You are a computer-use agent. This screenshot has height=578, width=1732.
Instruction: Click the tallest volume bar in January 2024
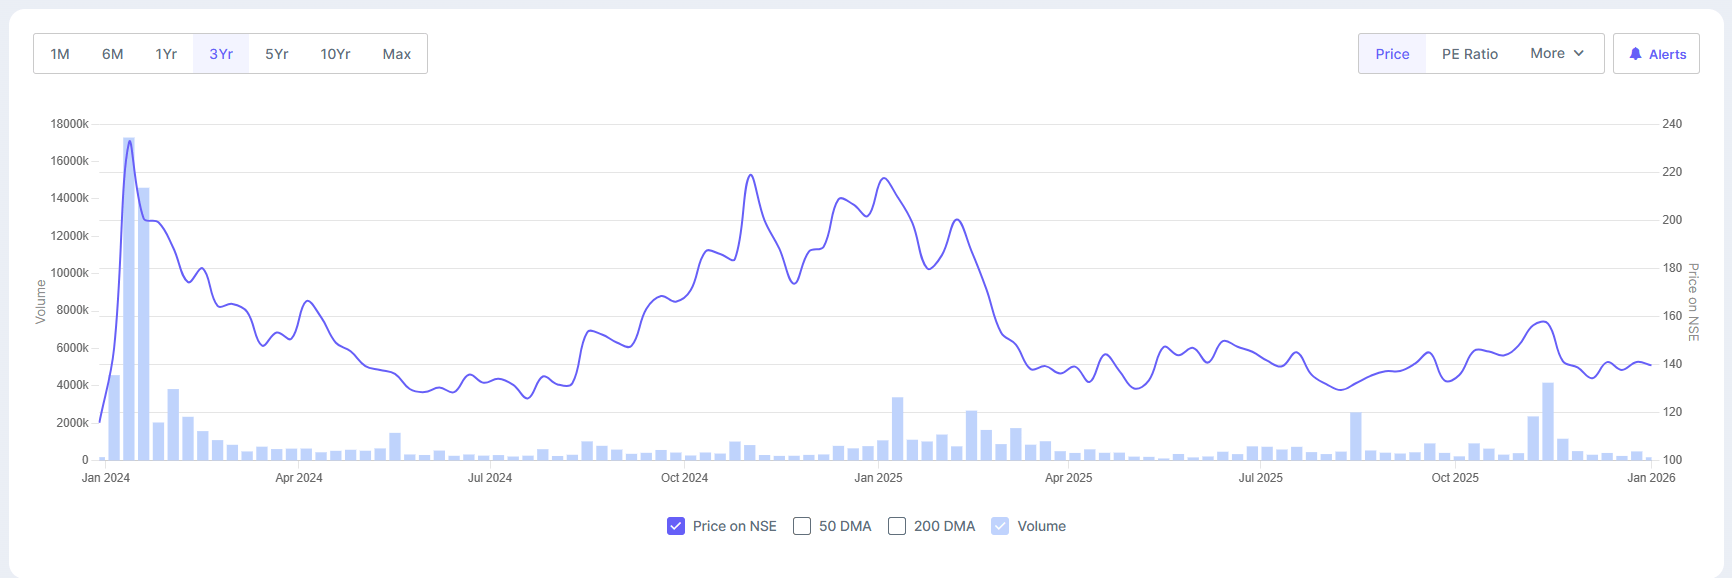click(x=129, y=300)
